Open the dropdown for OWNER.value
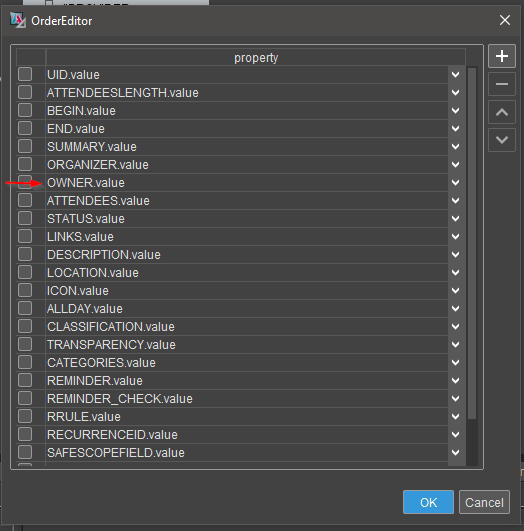This screenshot has width=524, height=531. pos(456,183)
